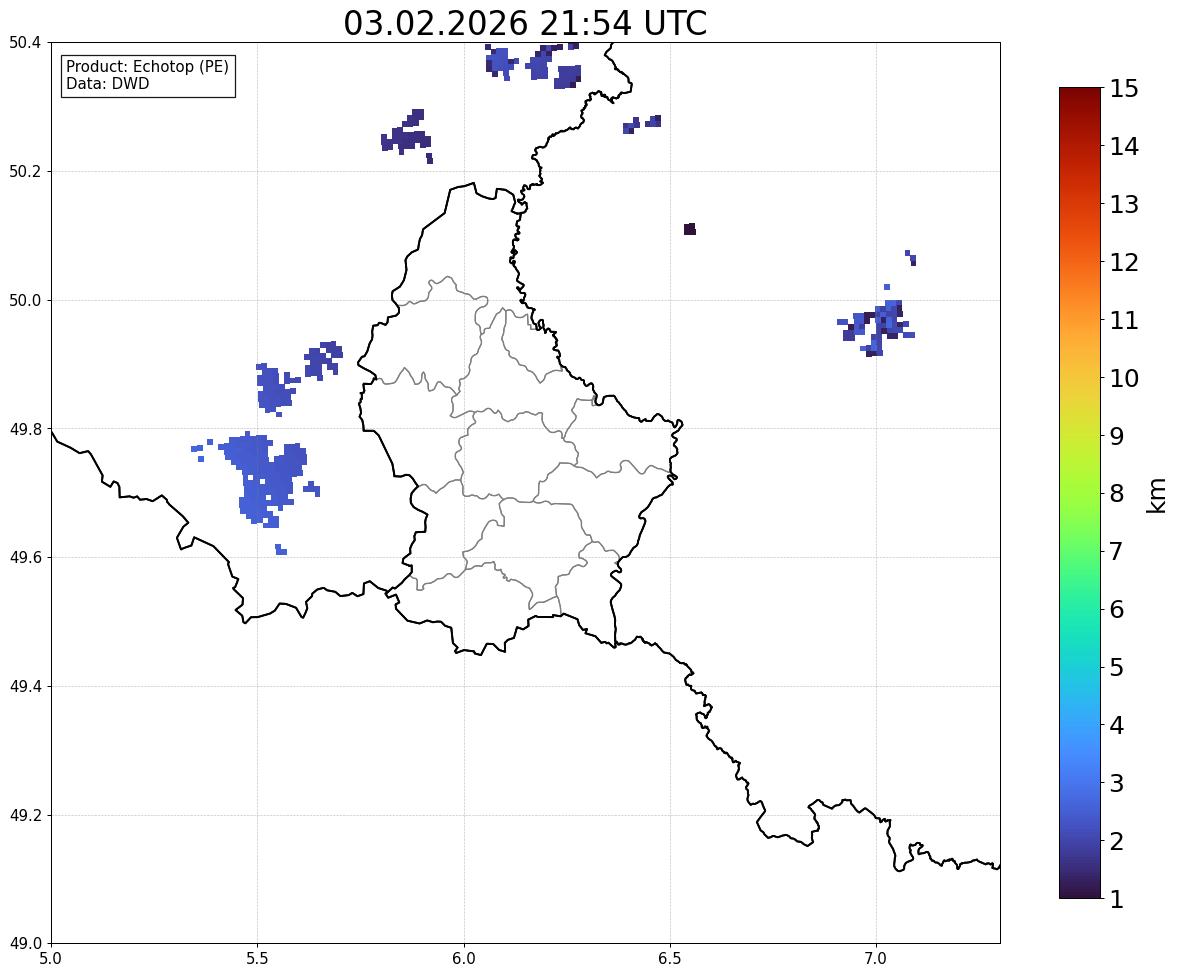Click the title "03.02.2026 21:54 UTC"
This screenshot has width=1178, height=976.
525,23
